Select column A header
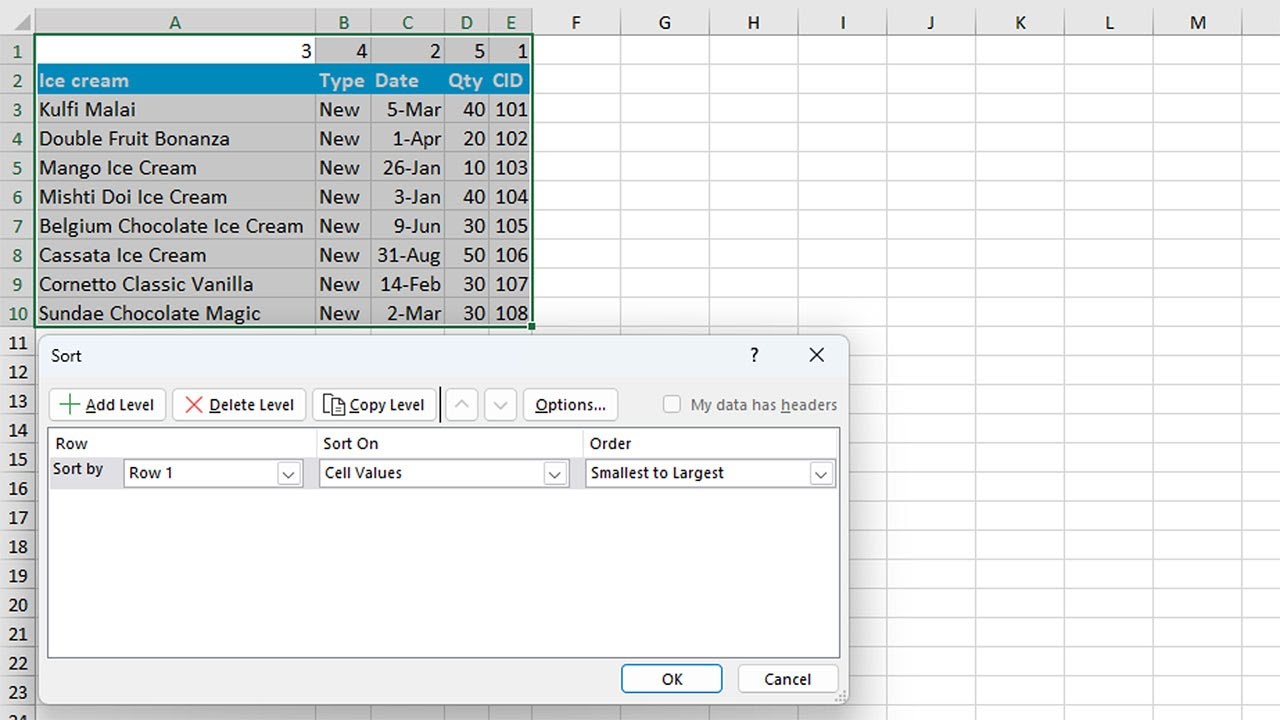 (175, 23)
